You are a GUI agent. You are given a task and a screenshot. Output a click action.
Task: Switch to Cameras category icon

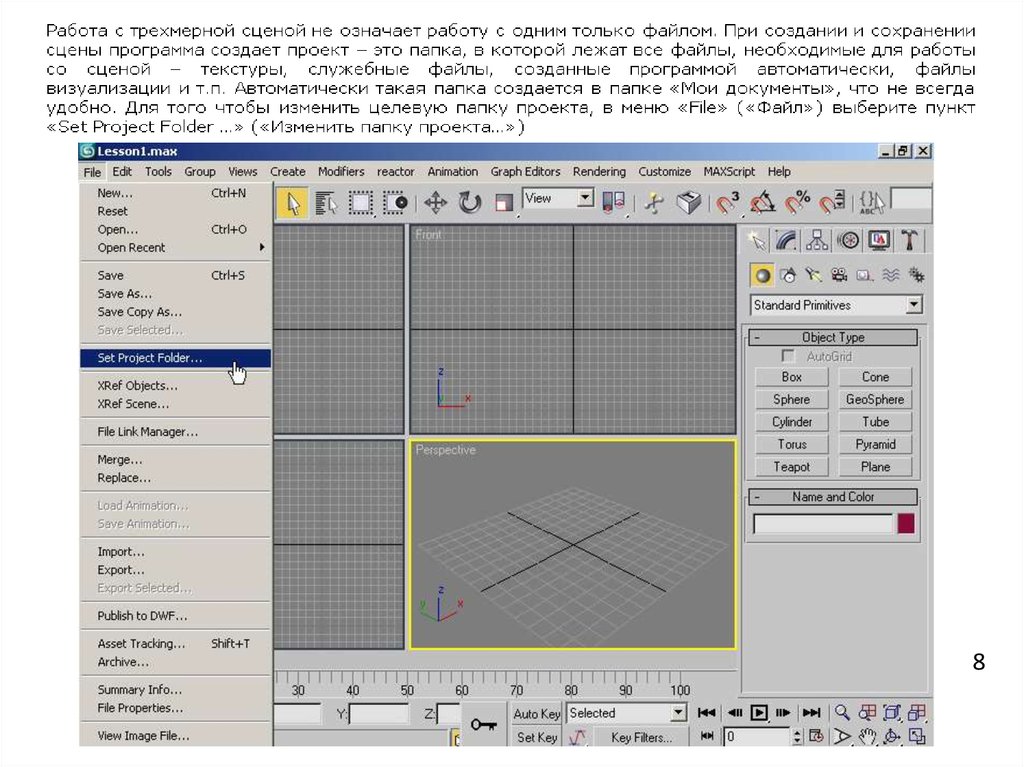point(840,275)
